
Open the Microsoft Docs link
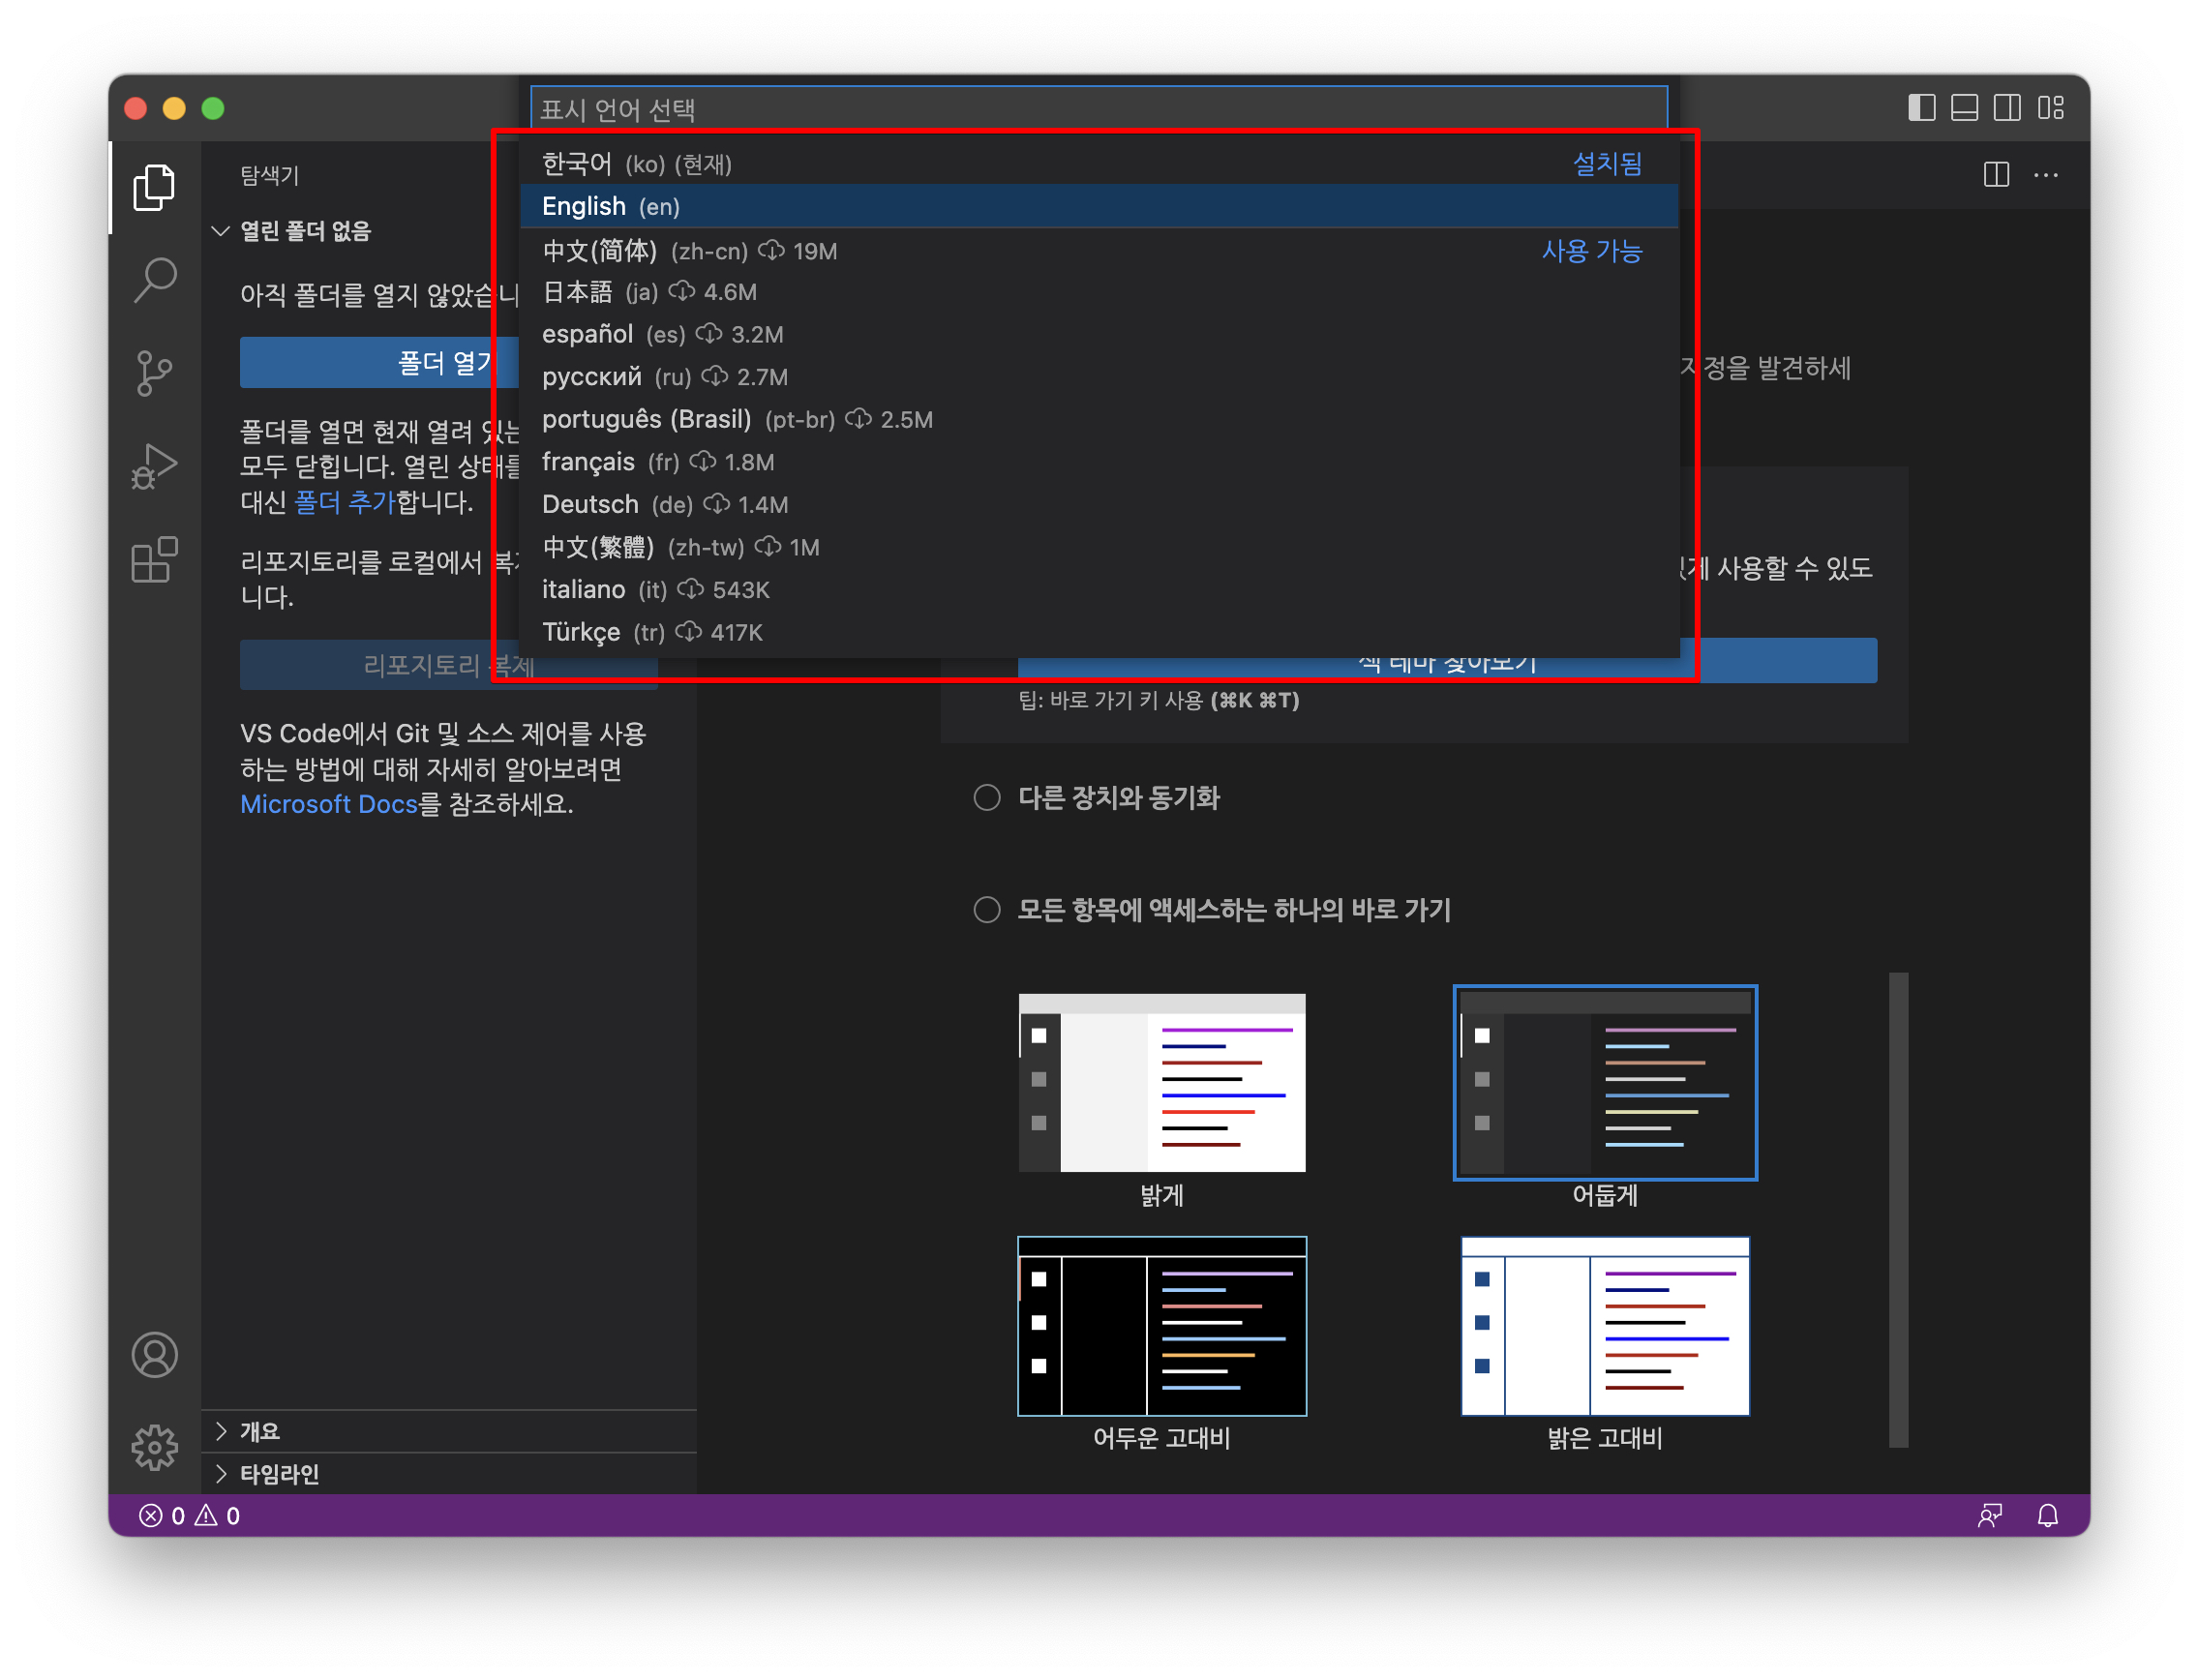tap(328, 804)
